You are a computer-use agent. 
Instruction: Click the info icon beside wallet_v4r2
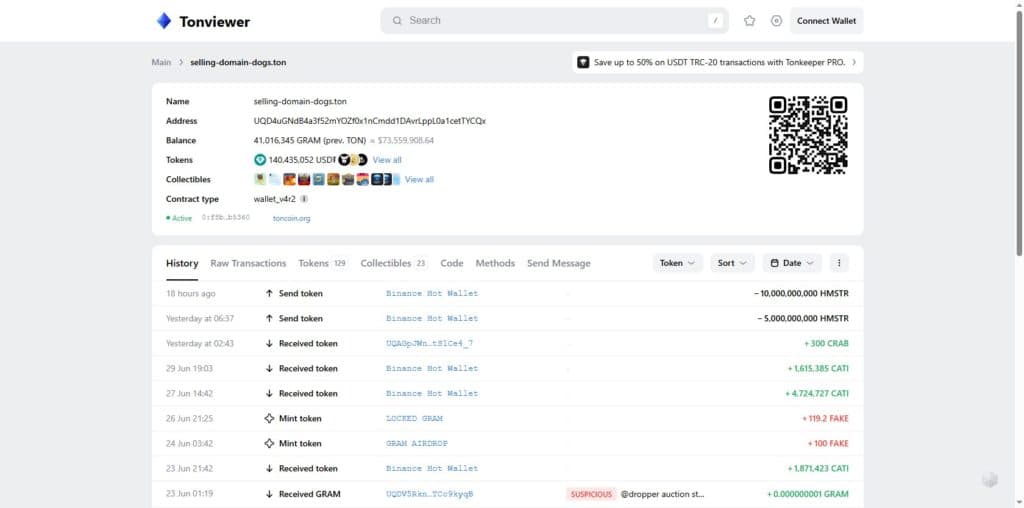tap(304, 199)
